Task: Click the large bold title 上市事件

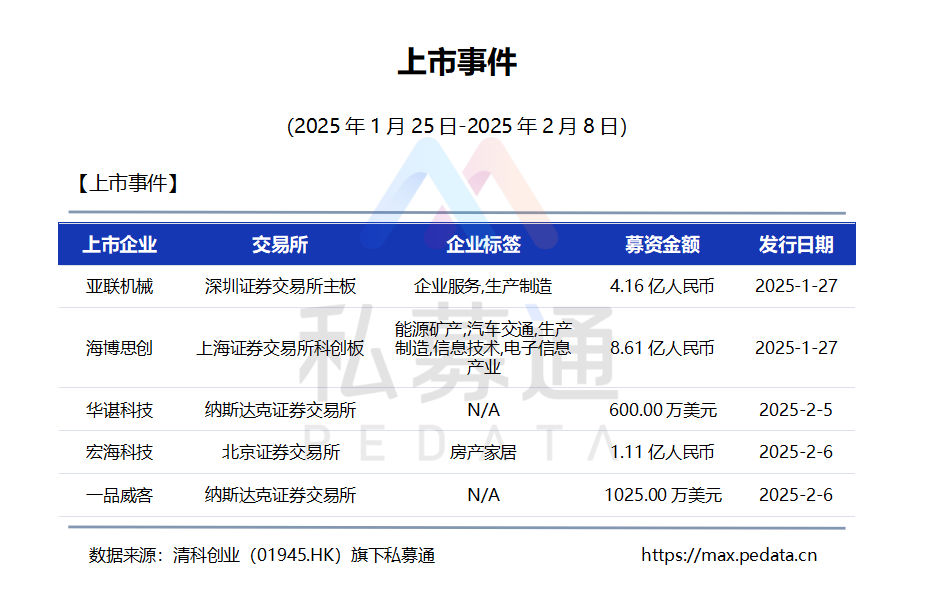Action: [x=456, y=62]
